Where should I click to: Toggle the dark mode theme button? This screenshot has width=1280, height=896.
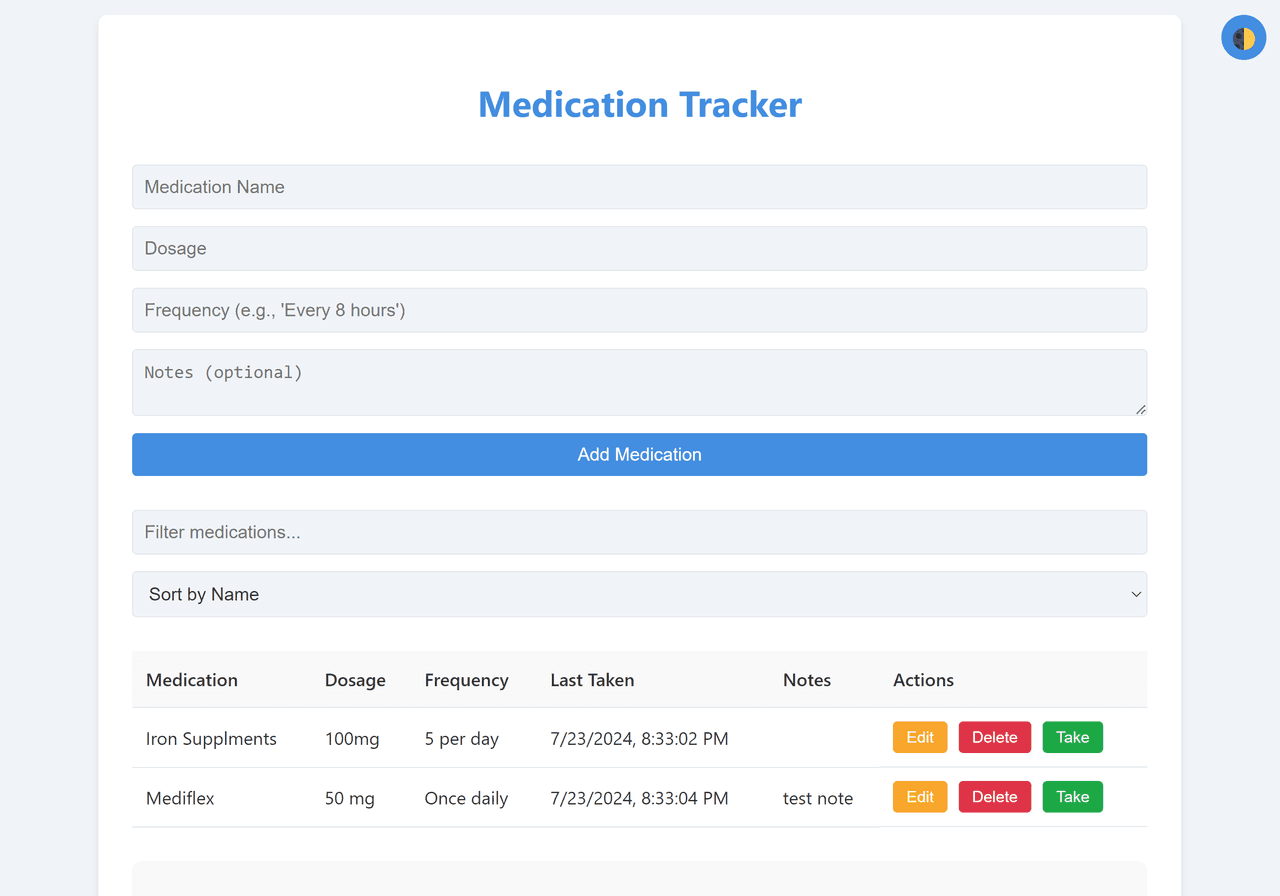1244,38
